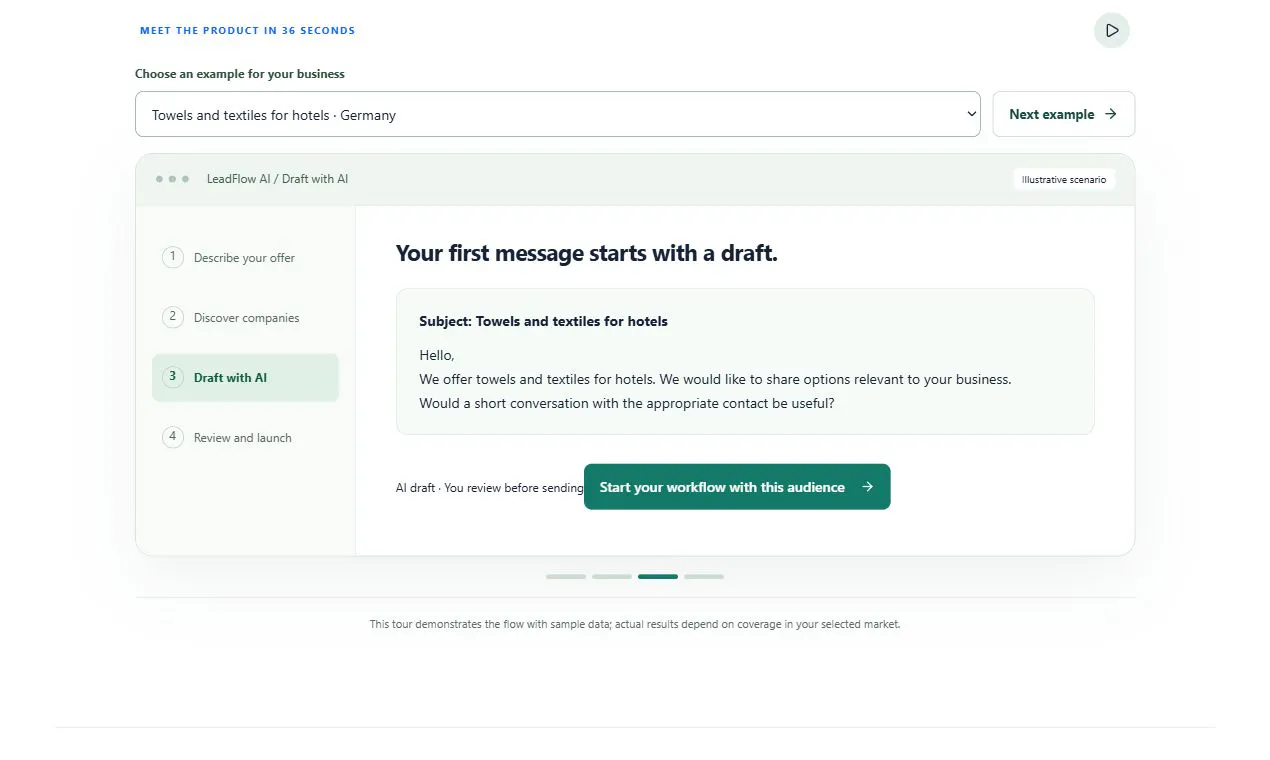
Task: Click the Illustrative scenario badge
Action: pos(1064,180)
